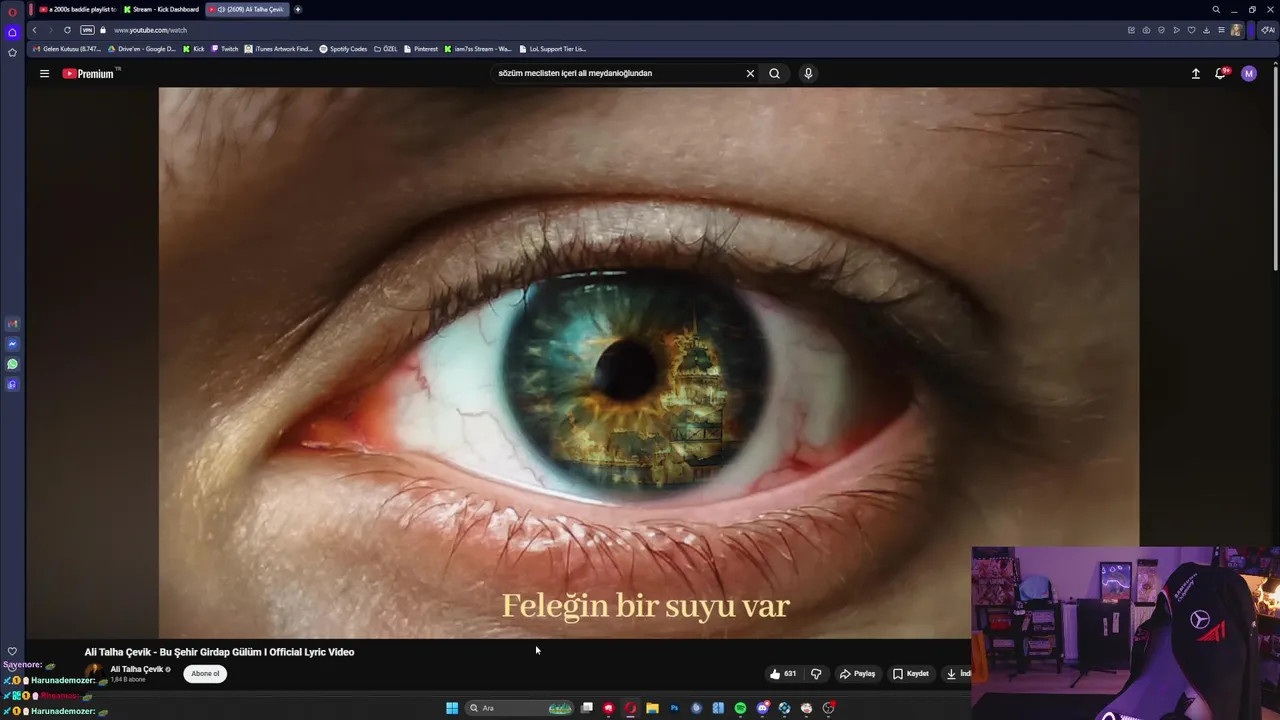Switch to the 2000s baddie playlist tab

(x=78, y=9)
